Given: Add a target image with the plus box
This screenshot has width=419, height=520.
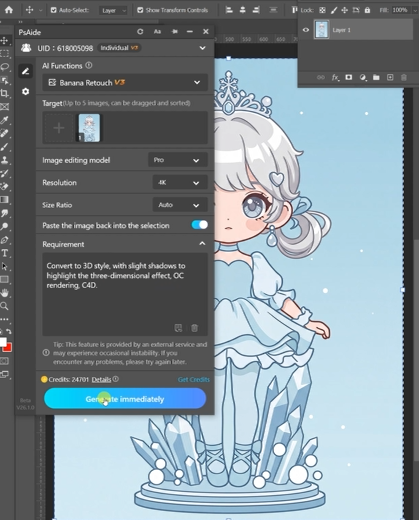Looking at the screenshot, I should coord(59,128).
